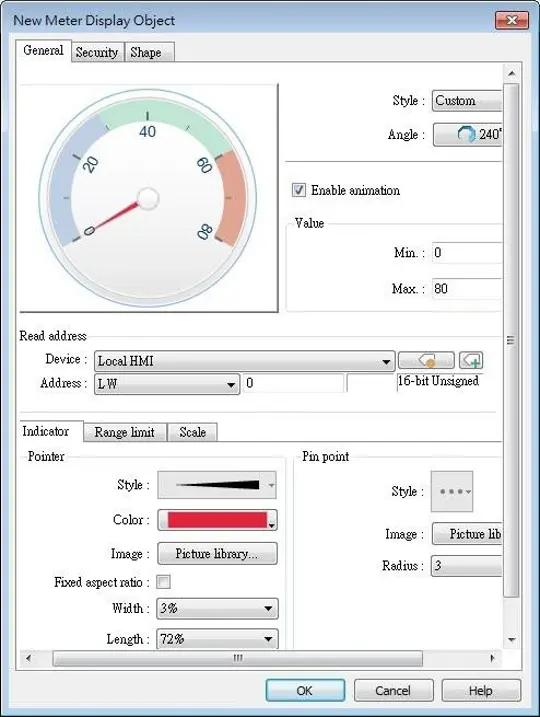Expand the Device Local HMI dropdown
Viewport: 540px width, 717px height.
pos(244,361)
